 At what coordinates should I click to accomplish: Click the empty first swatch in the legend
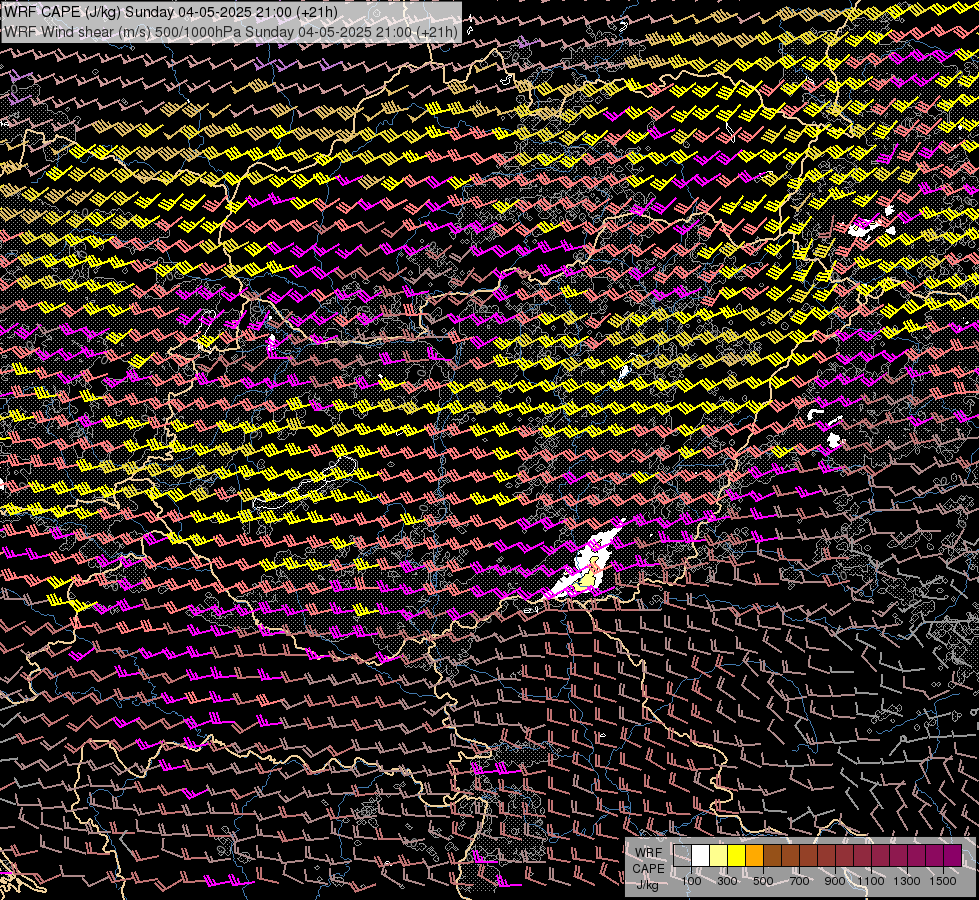pos(682,856)
